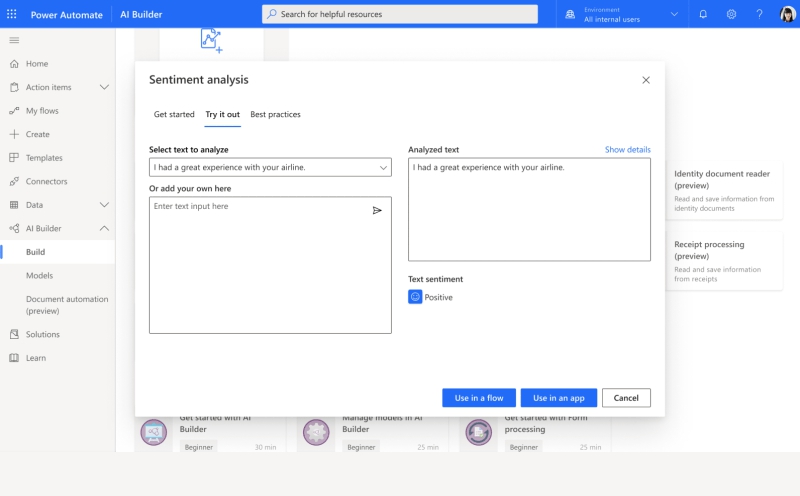Screen dimensions: 800x496
Task: Switch to the Best practices tab
Action: tap(276, 114)
